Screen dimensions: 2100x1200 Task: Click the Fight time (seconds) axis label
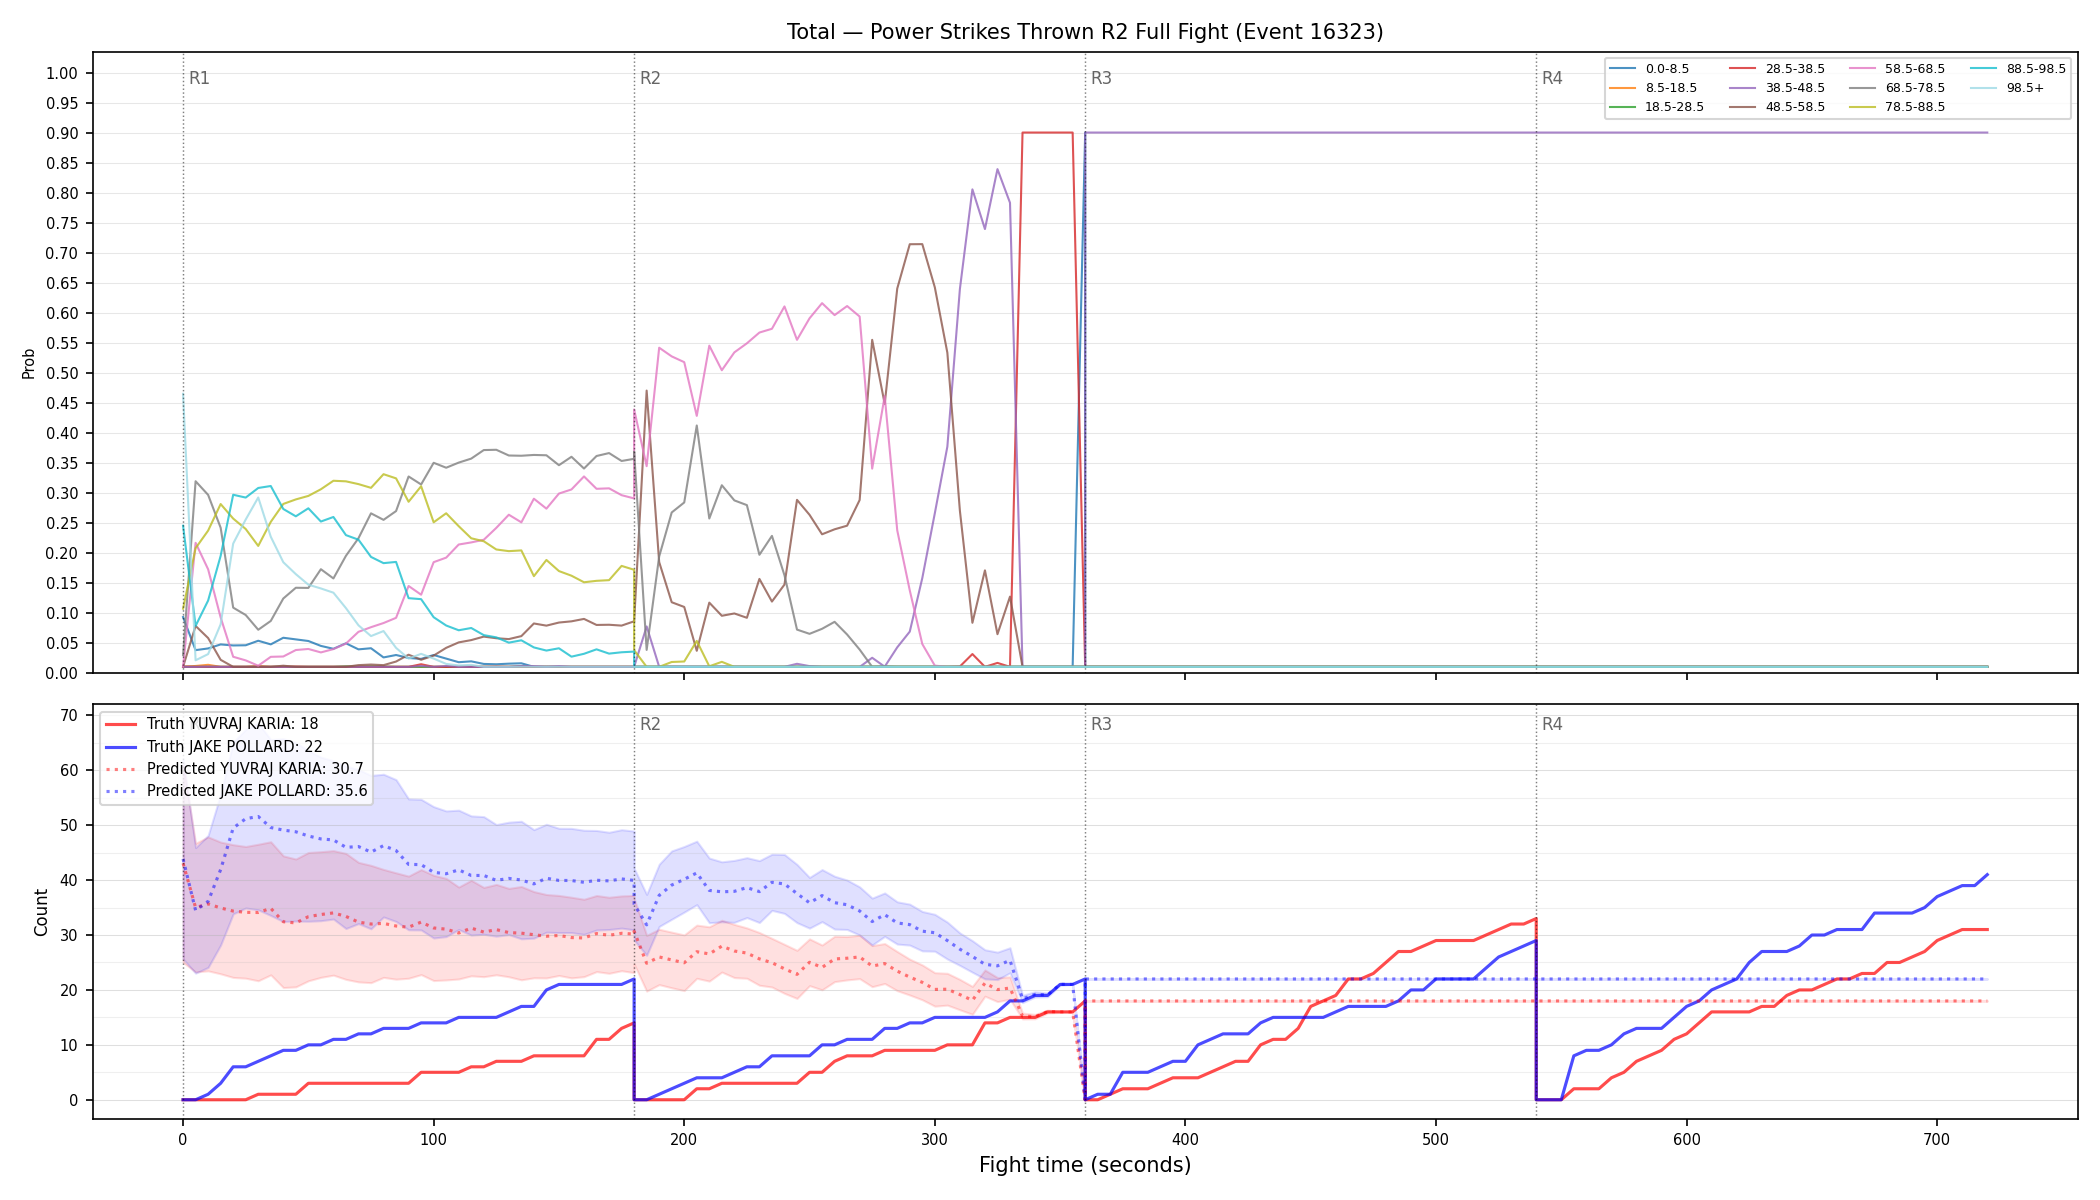click(x=1085, y=1165)
